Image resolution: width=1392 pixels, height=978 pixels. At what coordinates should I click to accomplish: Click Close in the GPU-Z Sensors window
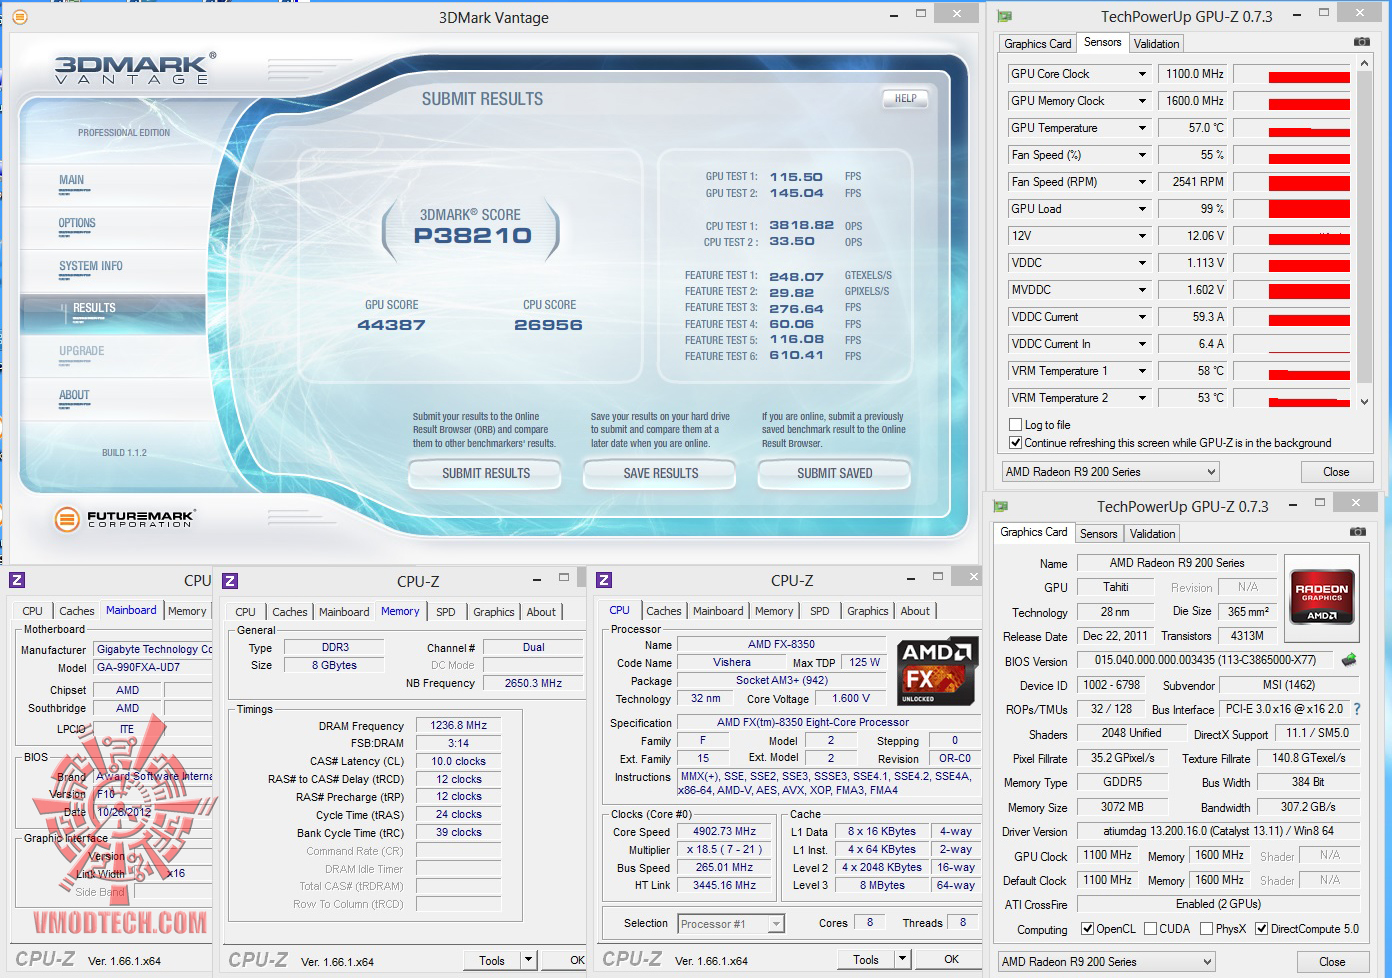[1336, 472]
